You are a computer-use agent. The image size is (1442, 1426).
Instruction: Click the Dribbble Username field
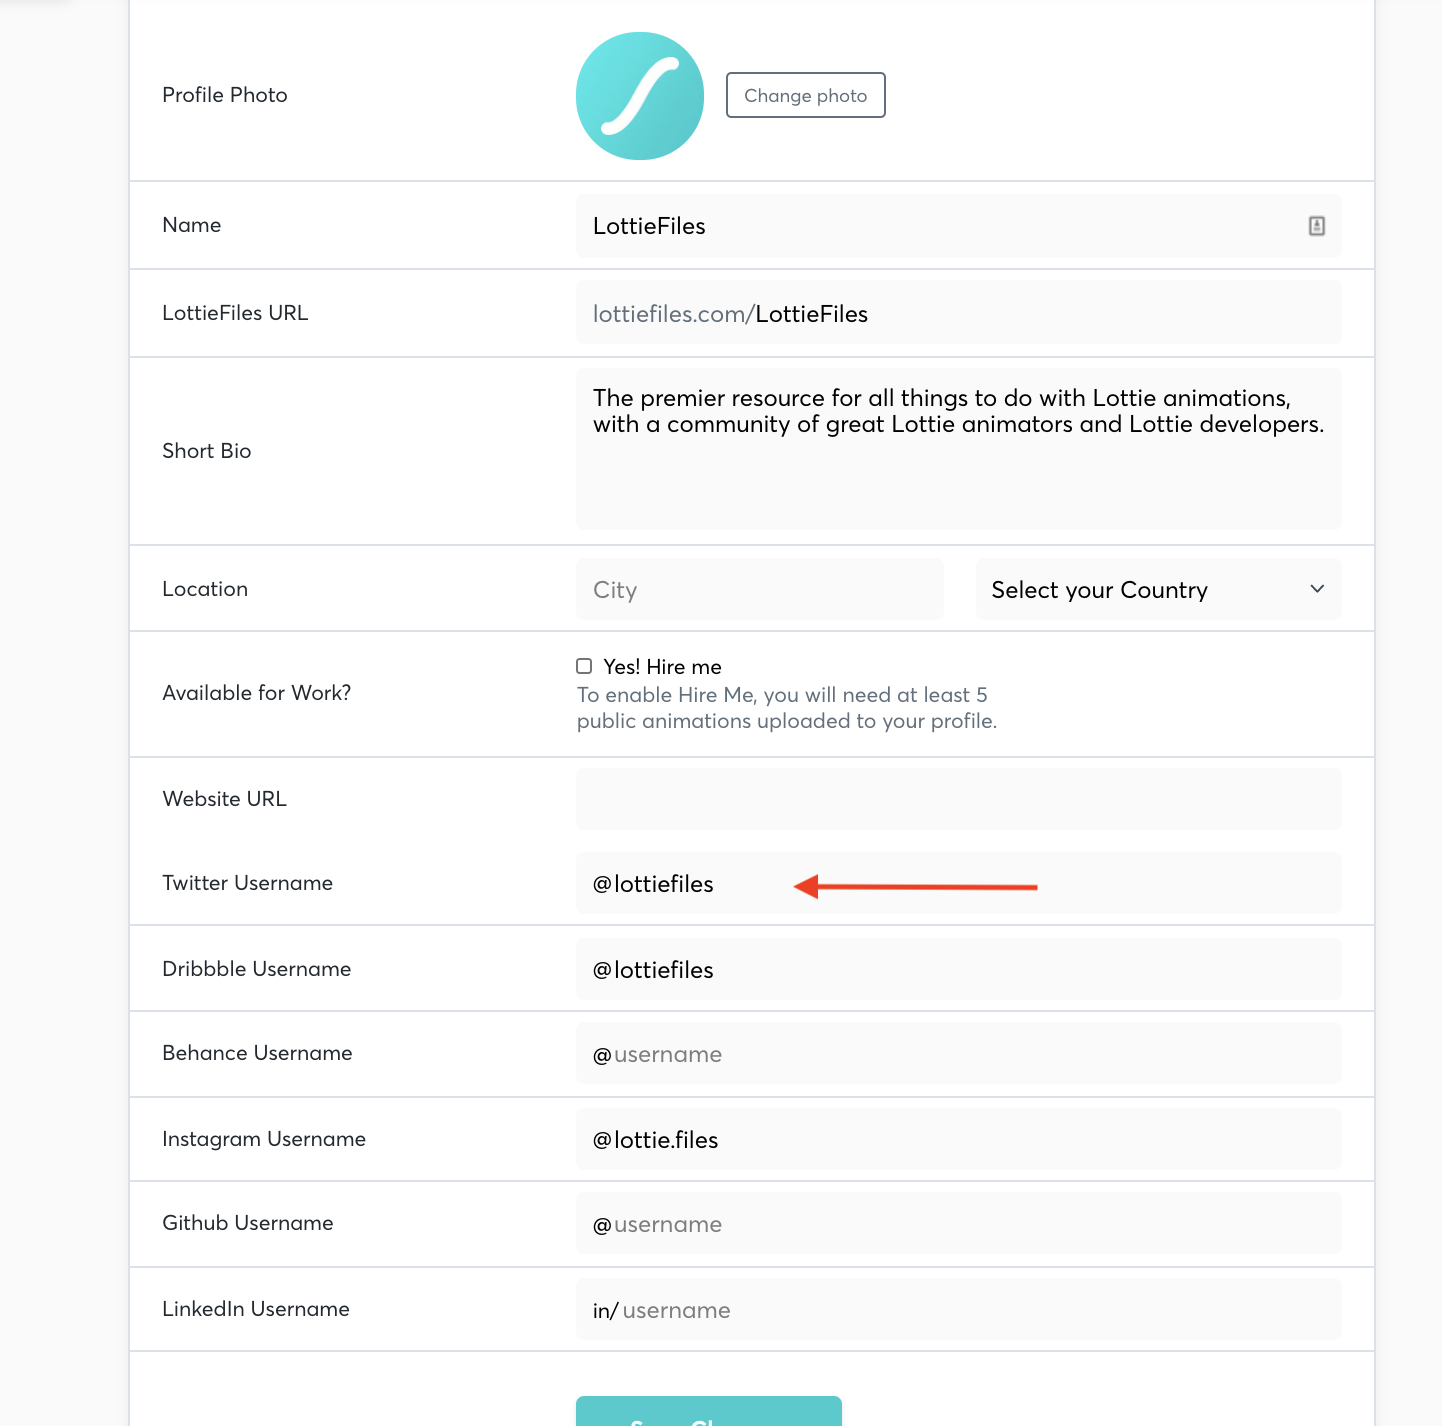(x=958, y=970)
